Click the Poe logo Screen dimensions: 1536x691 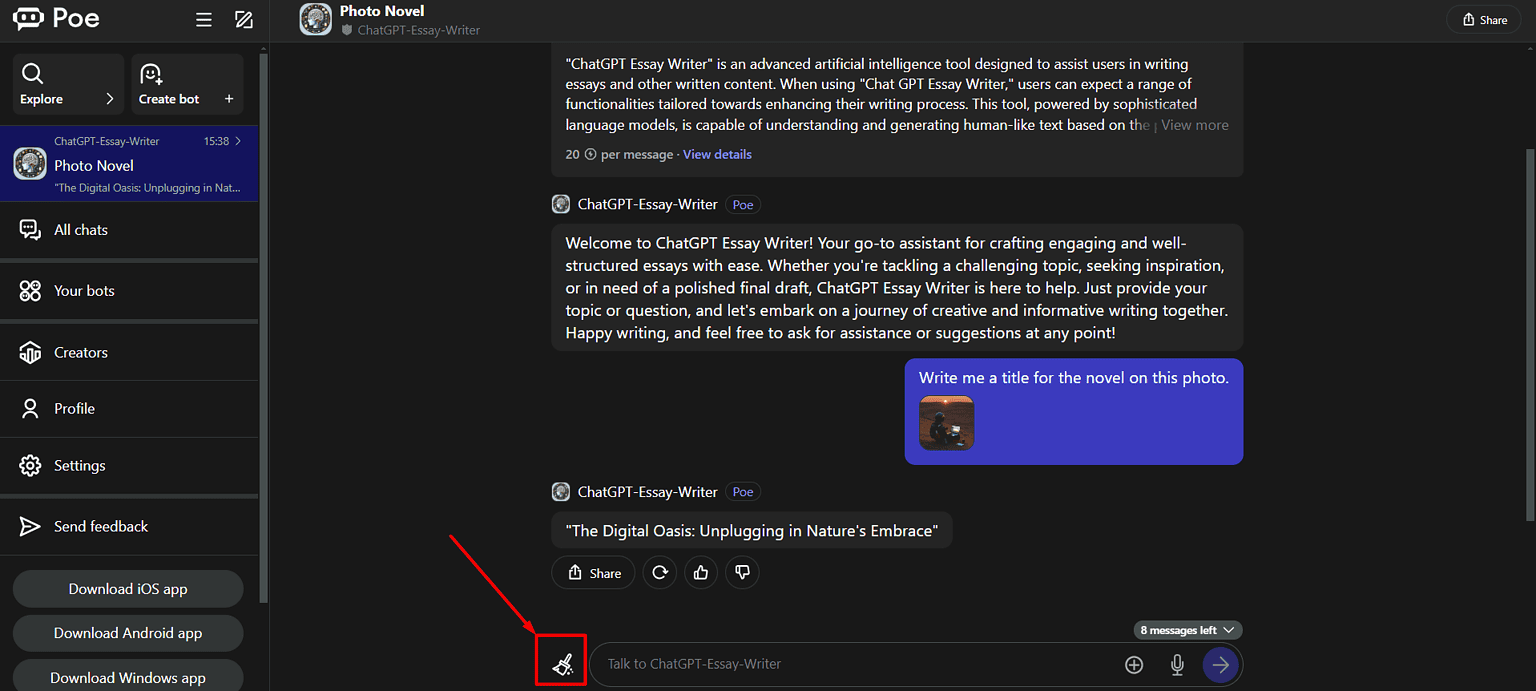click(x=56, y=19)
